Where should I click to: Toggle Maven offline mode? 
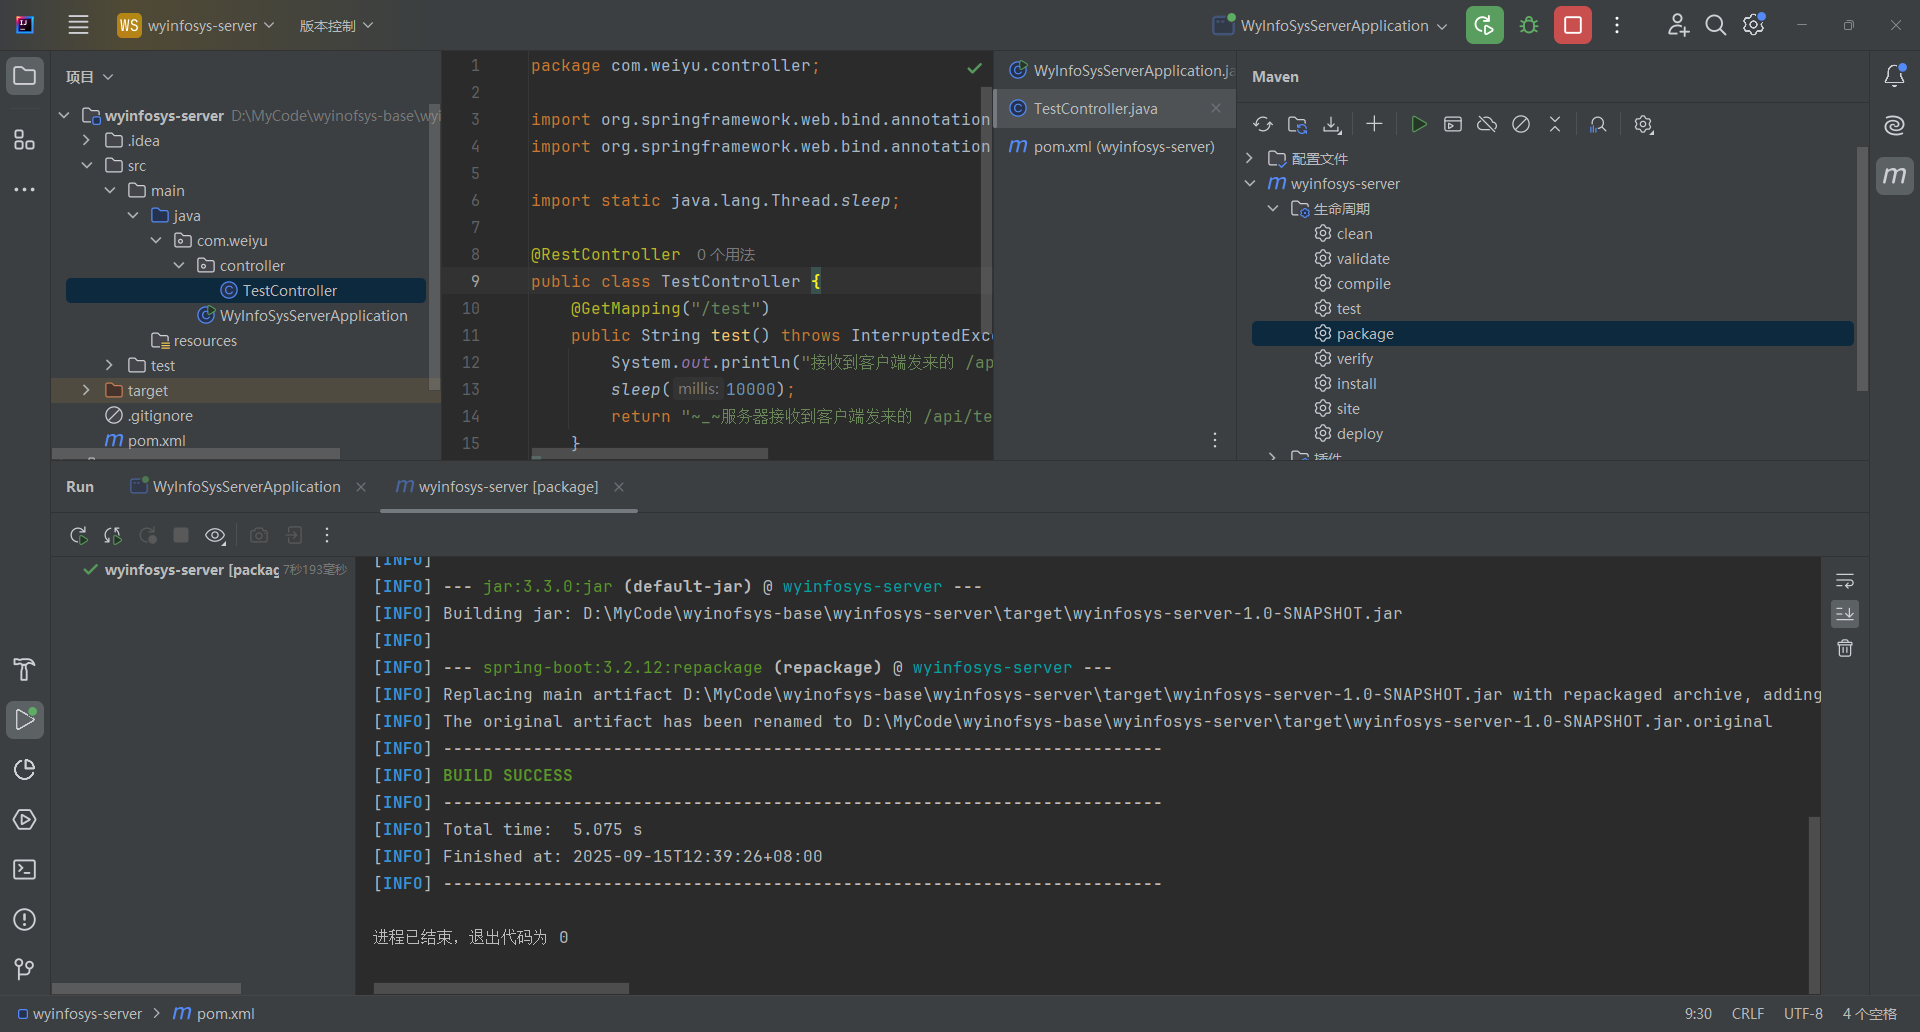click(x=1487, y=124)
